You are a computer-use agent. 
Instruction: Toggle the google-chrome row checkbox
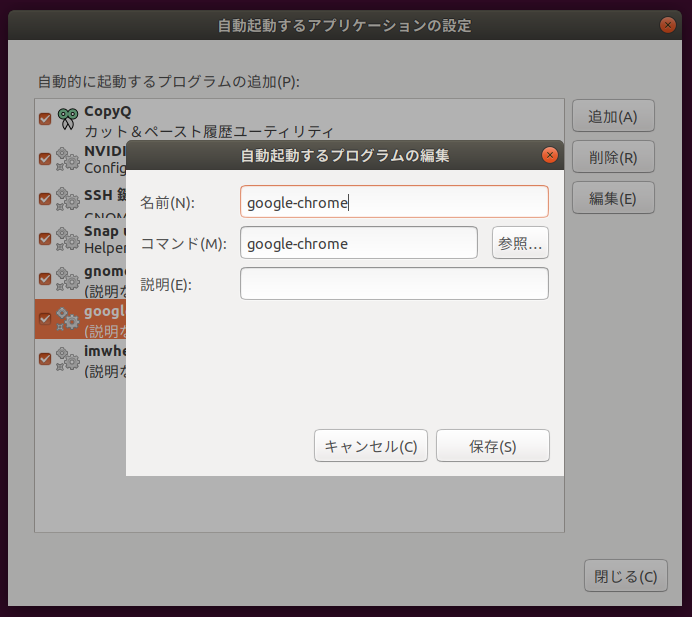(x=45, y=319)
